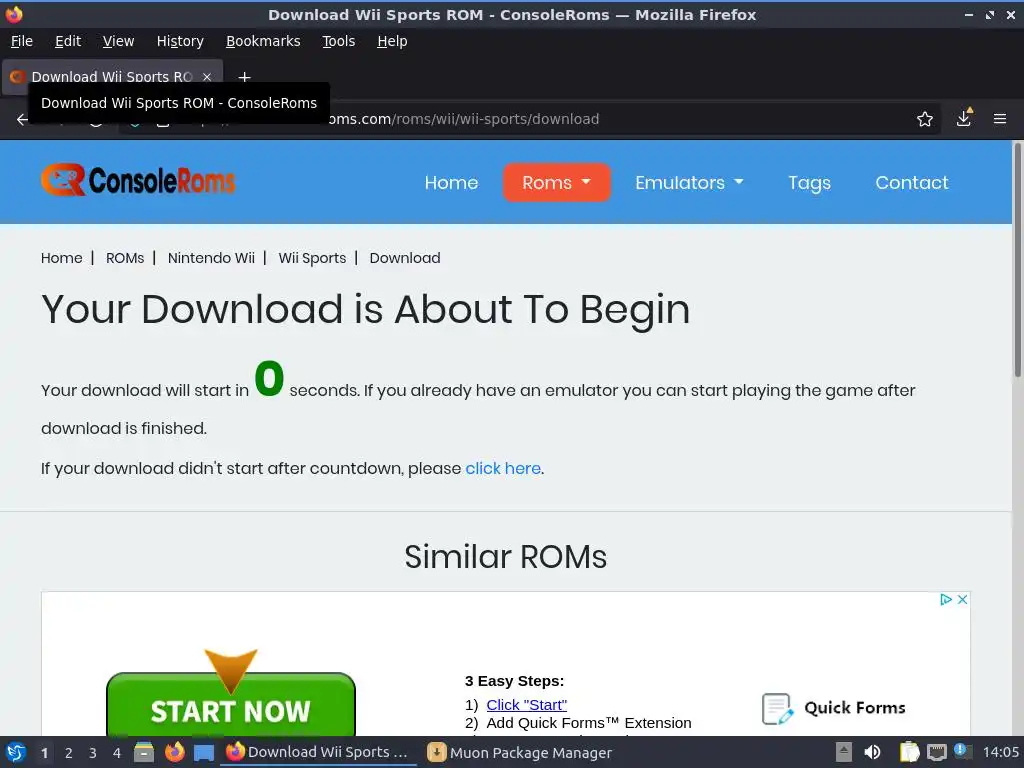Image resolution: width=1024 pixels, height=768 pixels.
Task: Go to Home in the site navbar
Action: 451,182
